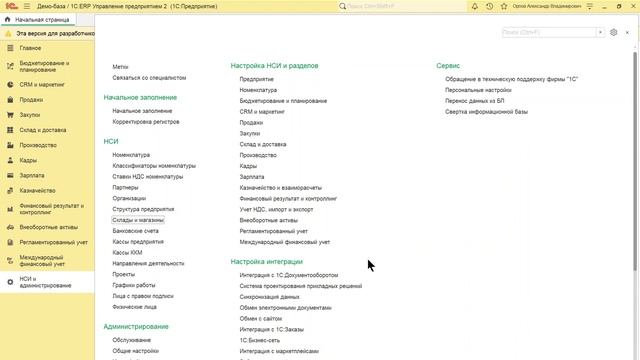The height and width of the screenshot is (360, 640).
Task: Open Ставки НДС номенклатуры
Action: [x=148, y=176]
